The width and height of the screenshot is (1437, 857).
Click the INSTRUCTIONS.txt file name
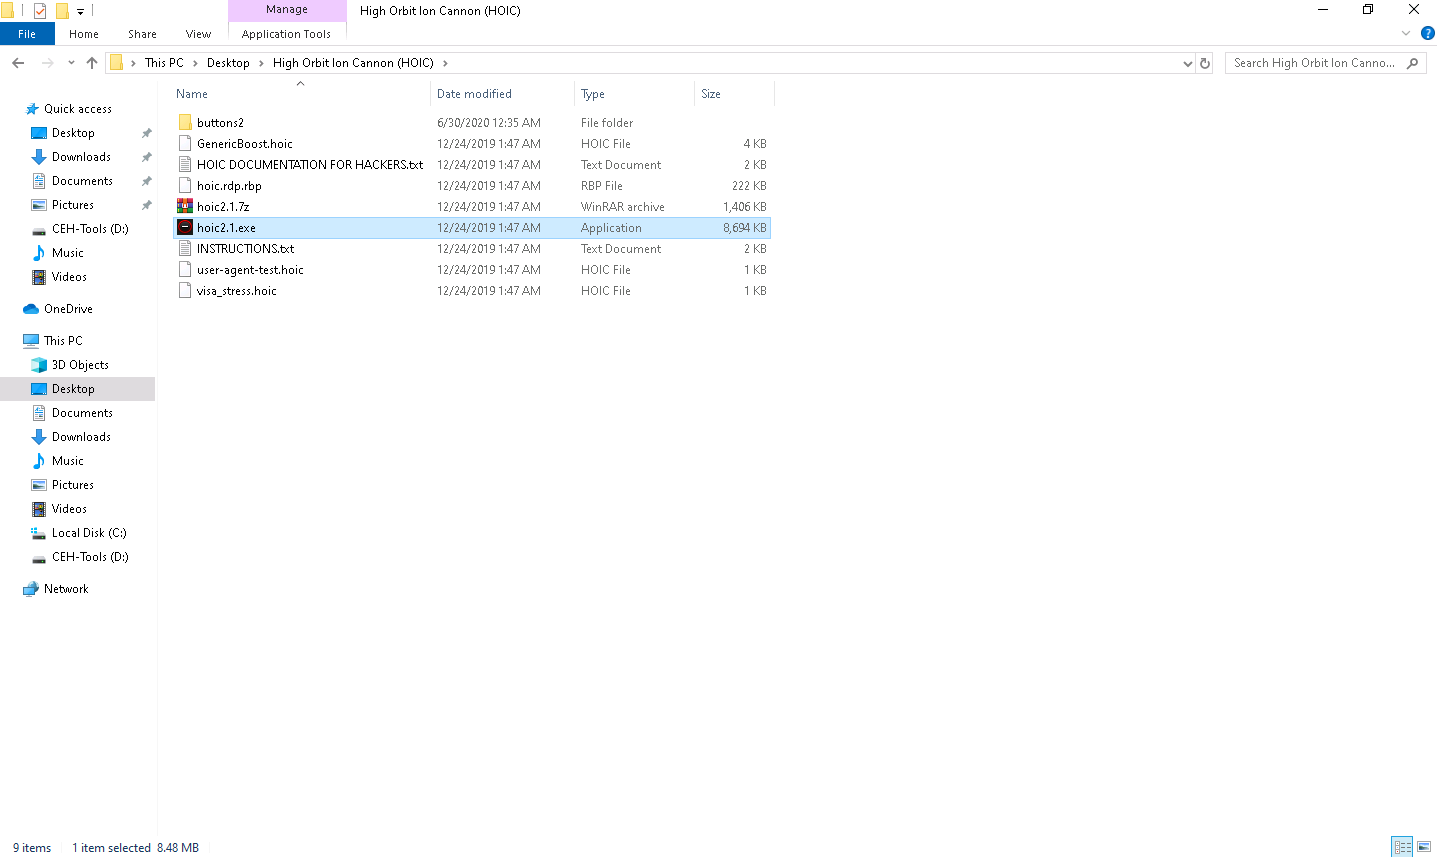[245, 249]
